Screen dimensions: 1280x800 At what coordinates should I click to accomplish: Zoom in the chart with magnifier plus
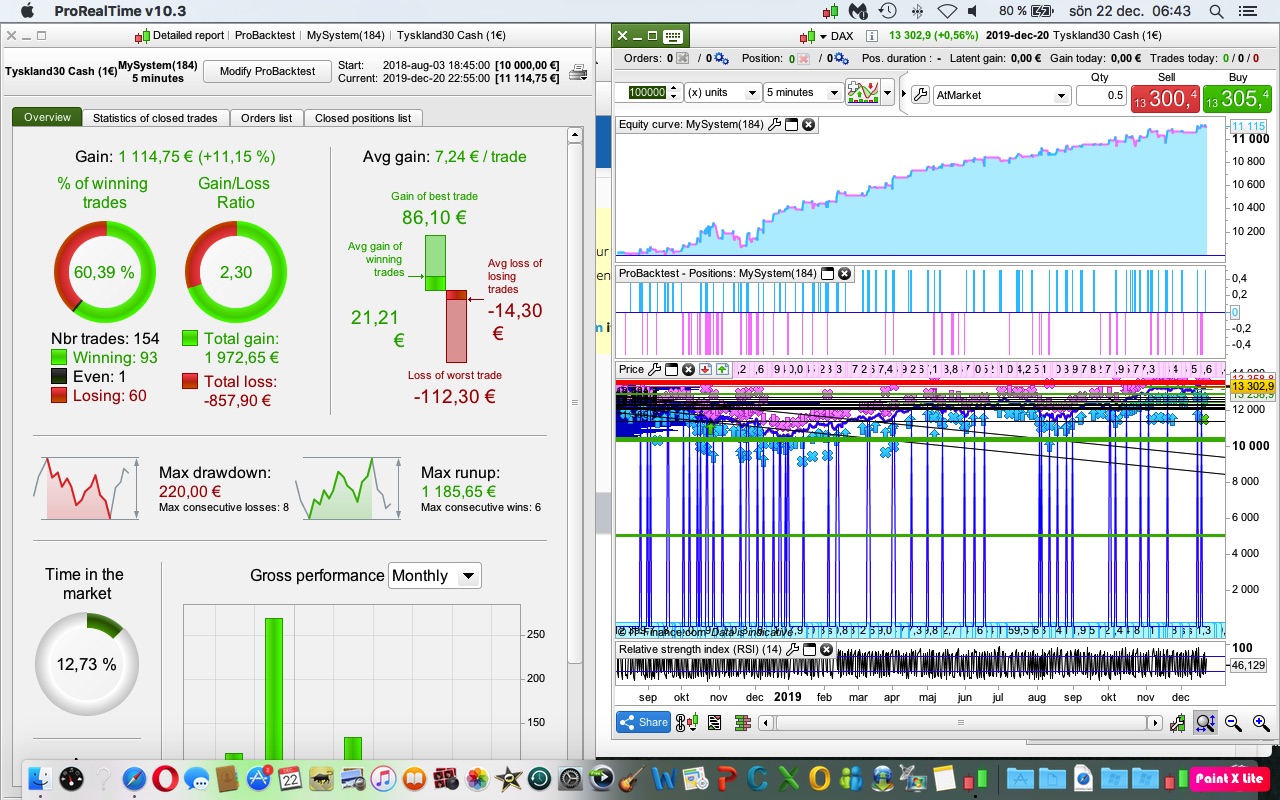[1260, 723]
